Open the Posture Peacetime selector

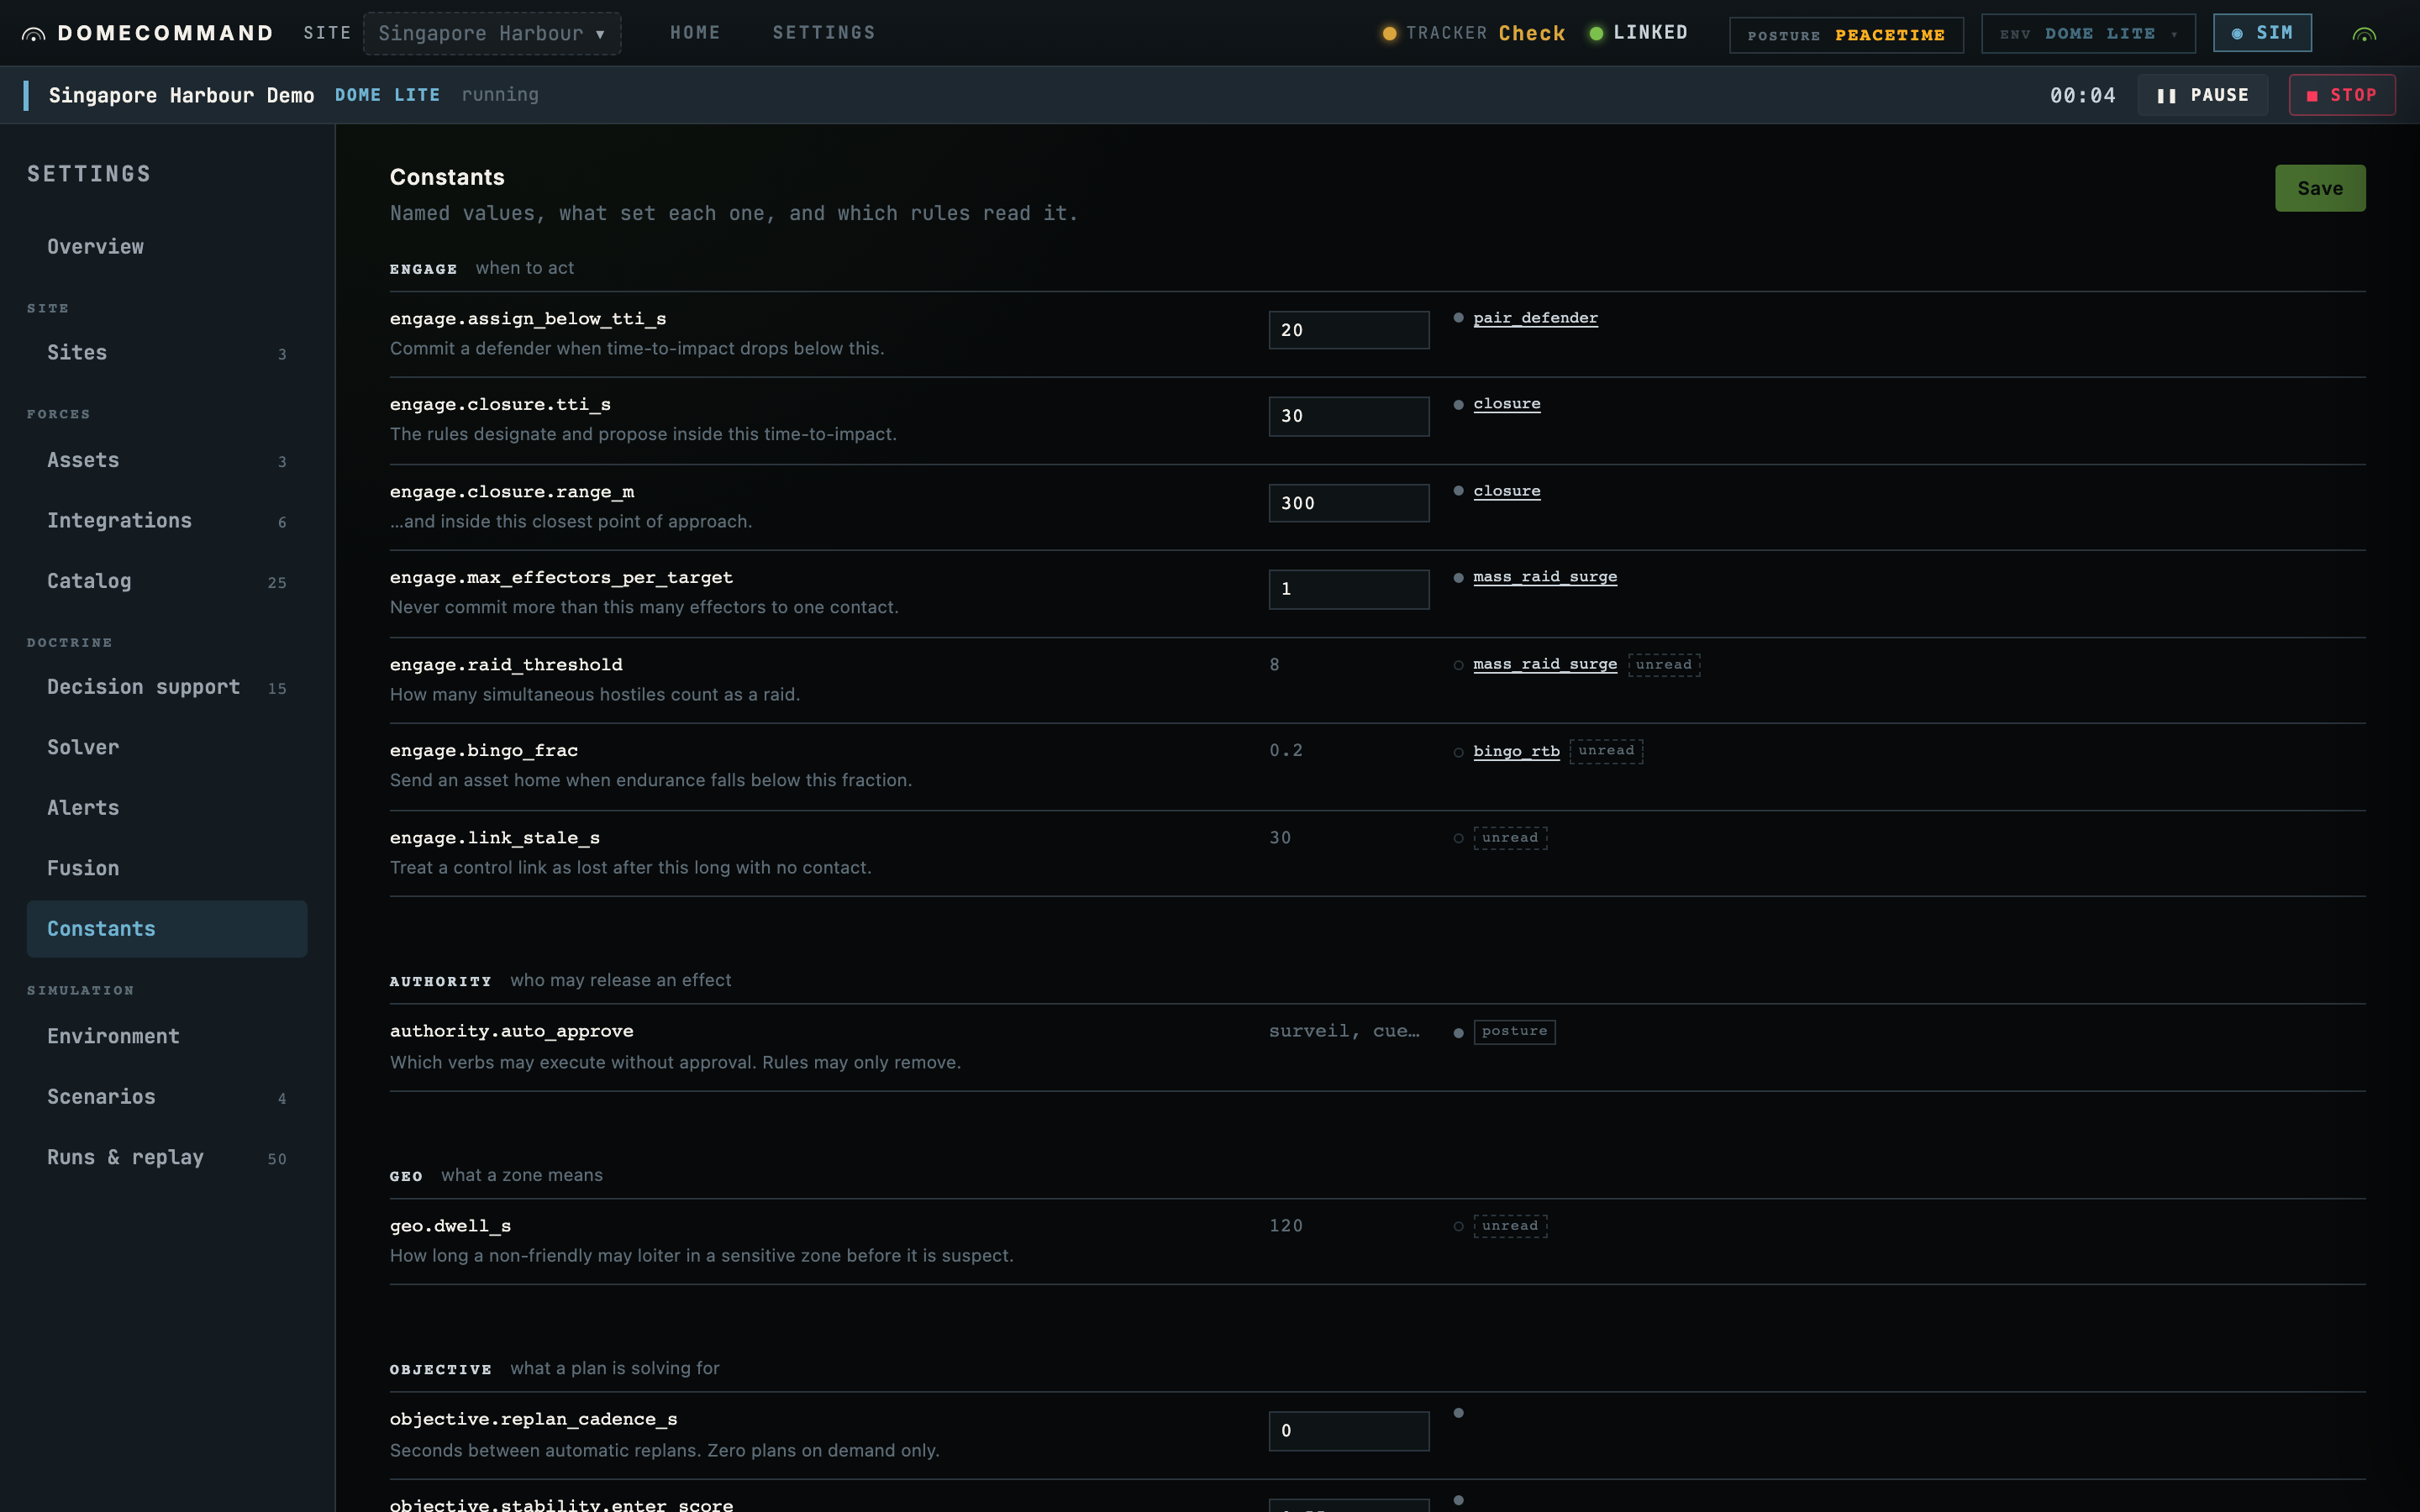(x=1846, y=35)
